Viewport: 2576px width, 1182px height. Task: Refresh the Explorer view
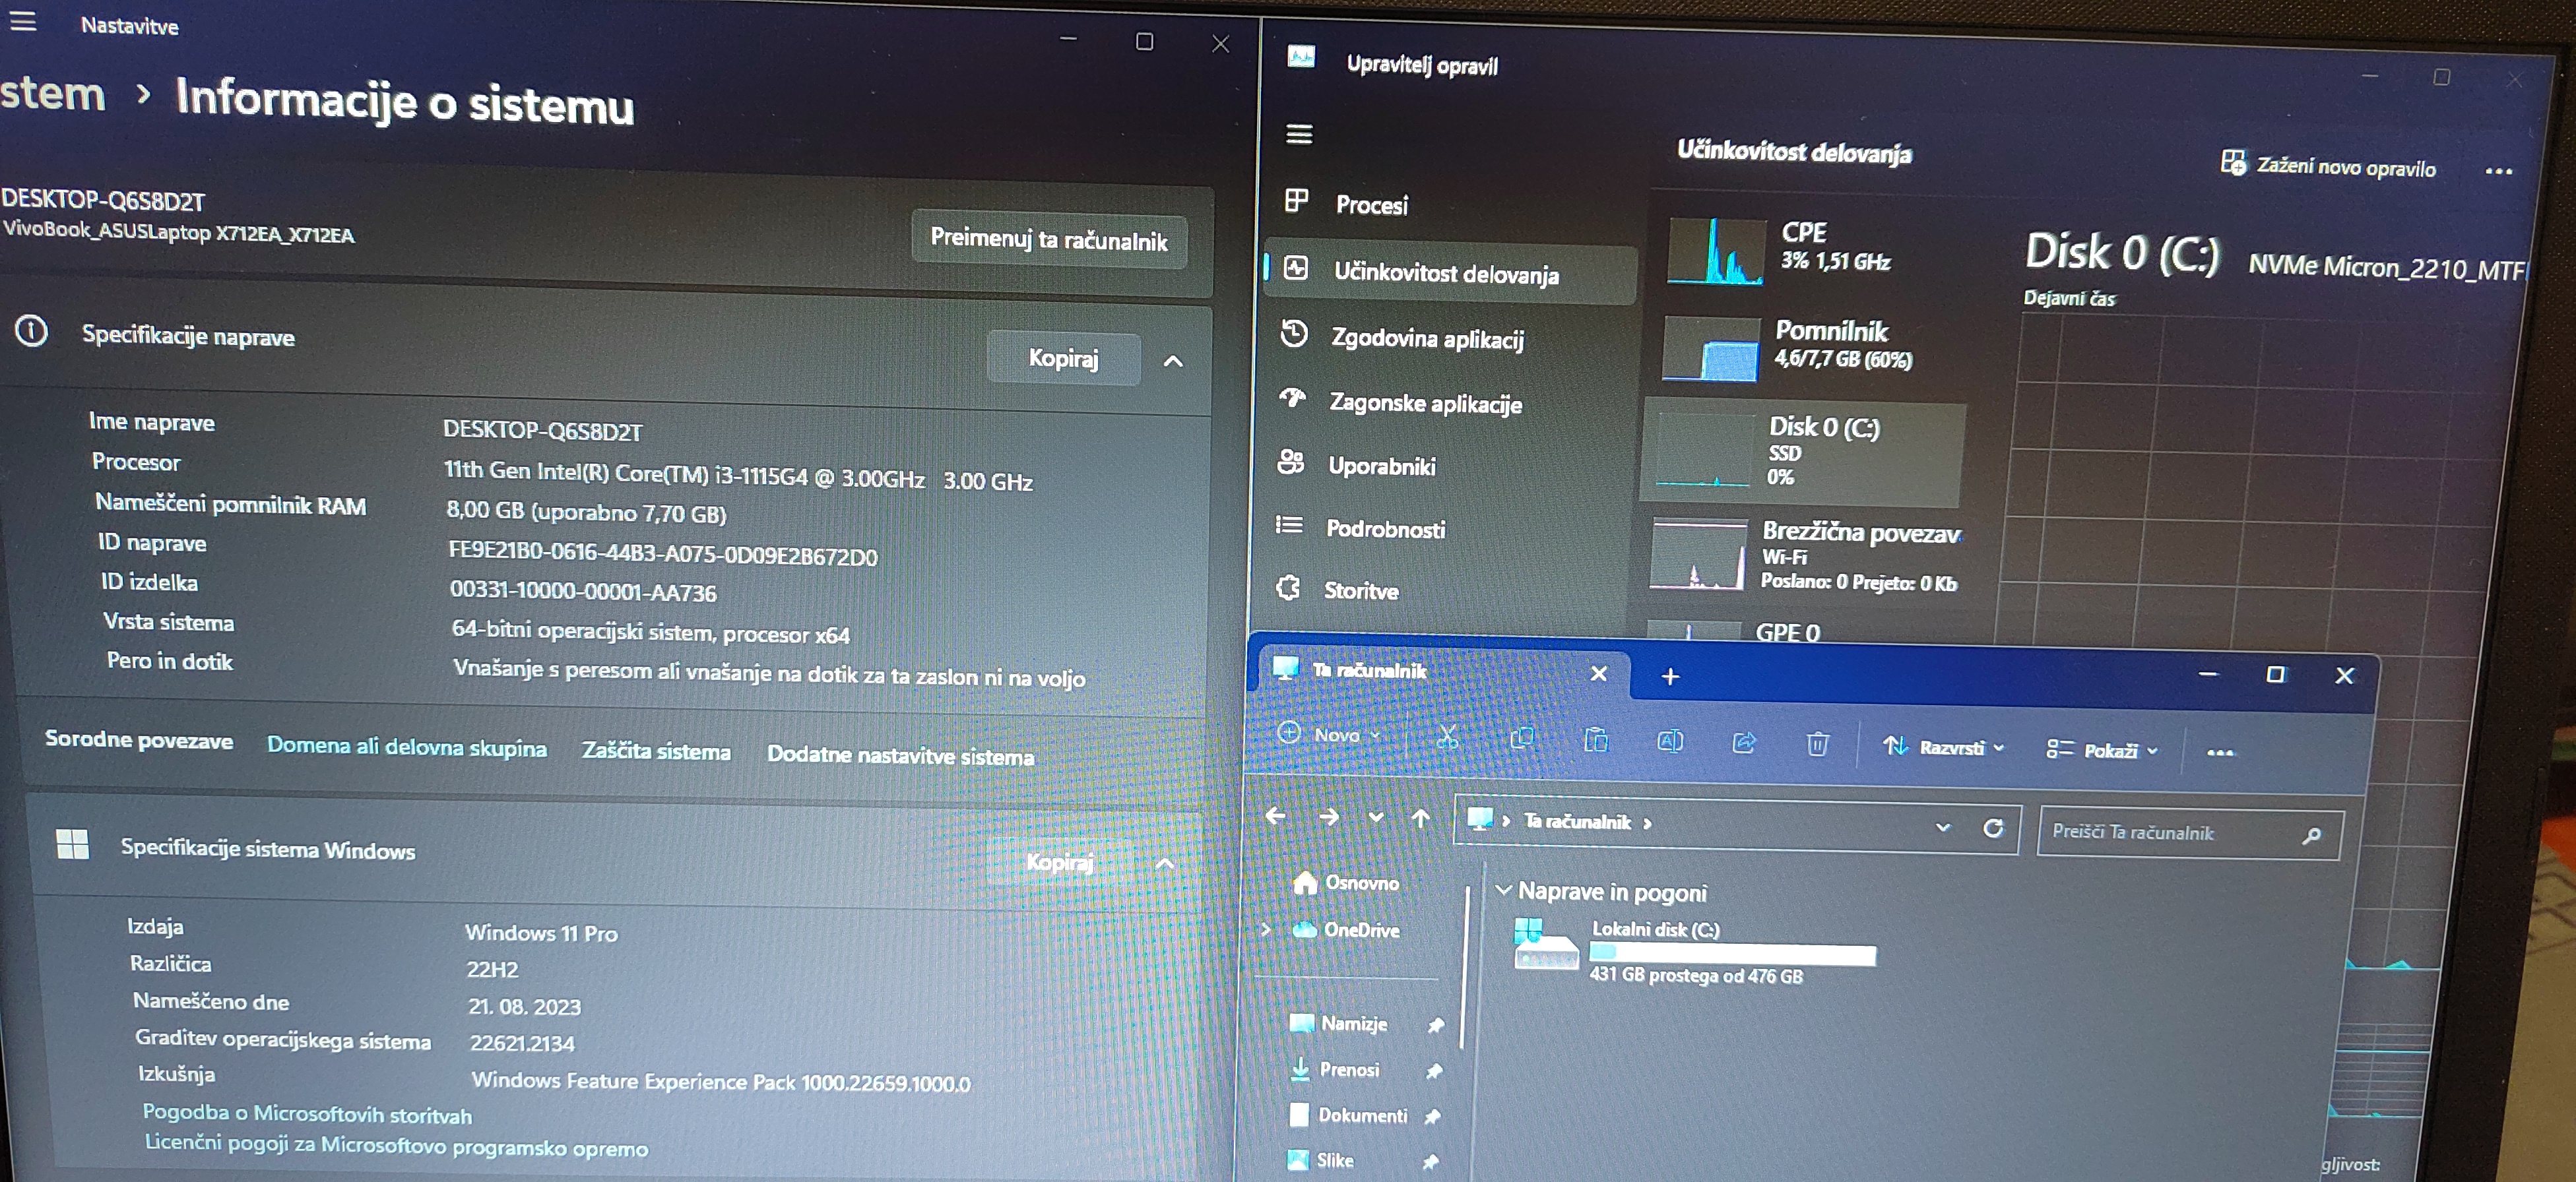point(1993,828)
